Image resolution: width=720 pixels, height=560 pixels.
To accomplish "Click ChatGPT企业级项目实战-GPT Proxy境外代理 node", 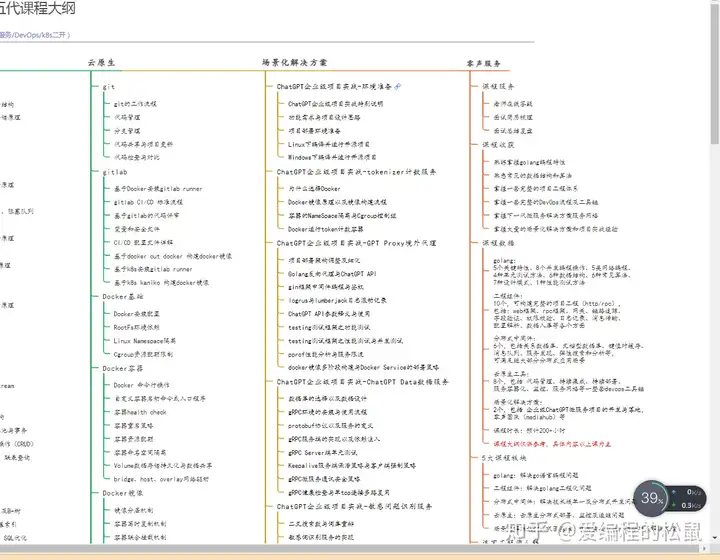I will click(x=356, y=243).
